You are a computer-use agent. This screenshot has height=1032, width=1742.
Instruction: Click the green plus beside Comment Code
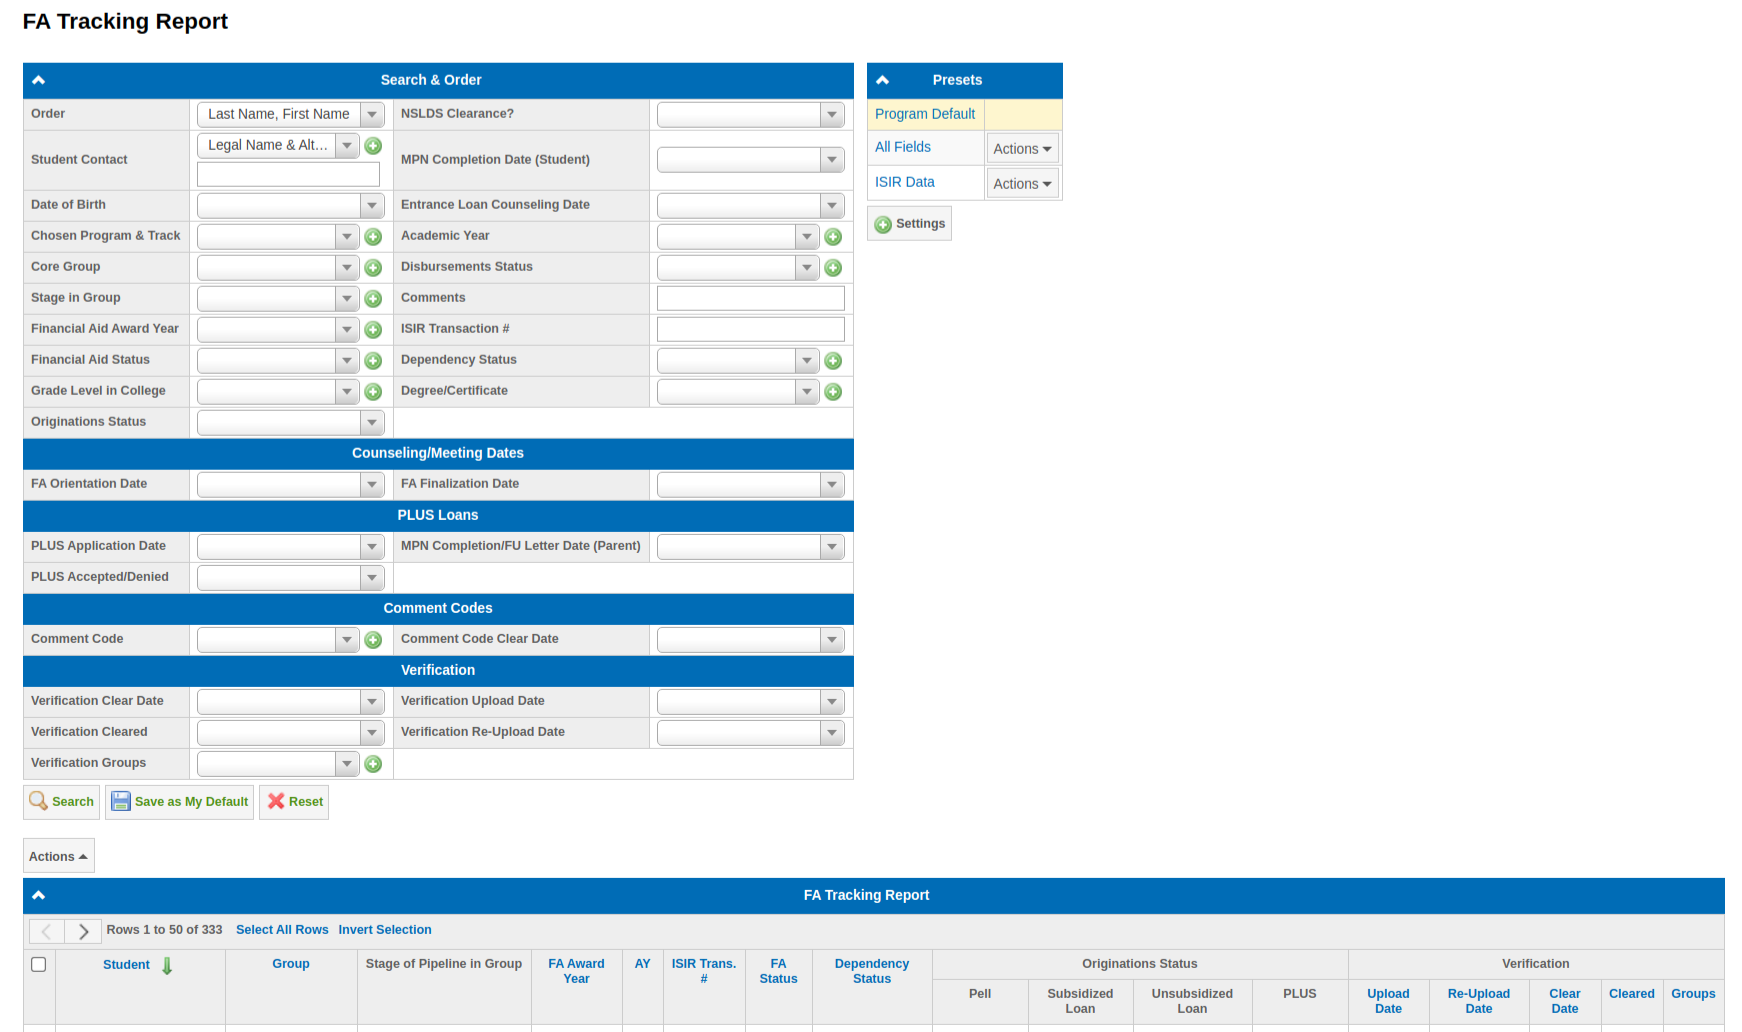coord(373,640)
